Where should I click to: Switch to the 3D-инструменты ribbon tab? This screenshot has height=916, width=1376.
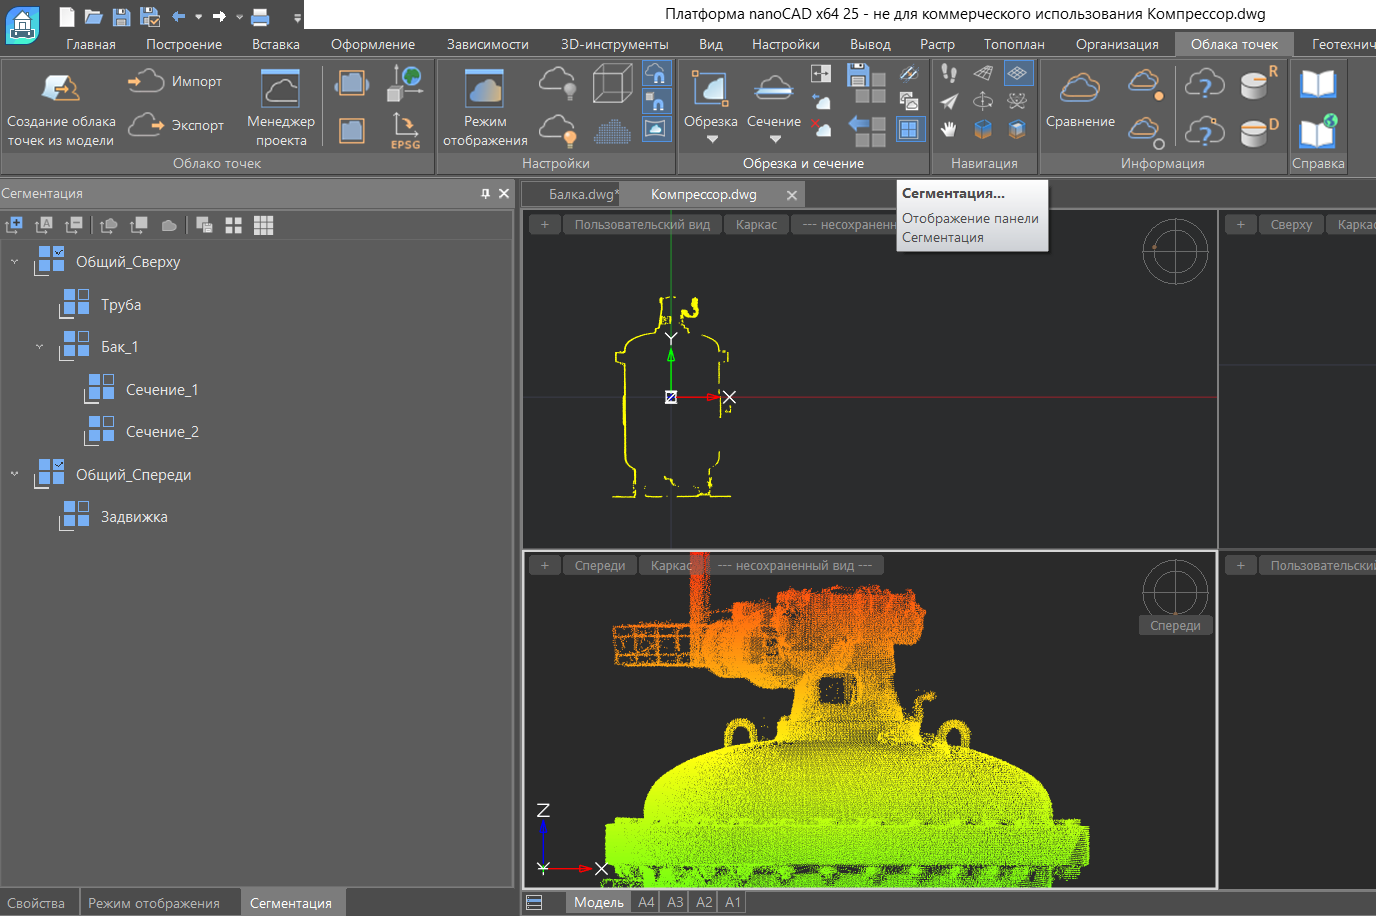click(614, 44)
